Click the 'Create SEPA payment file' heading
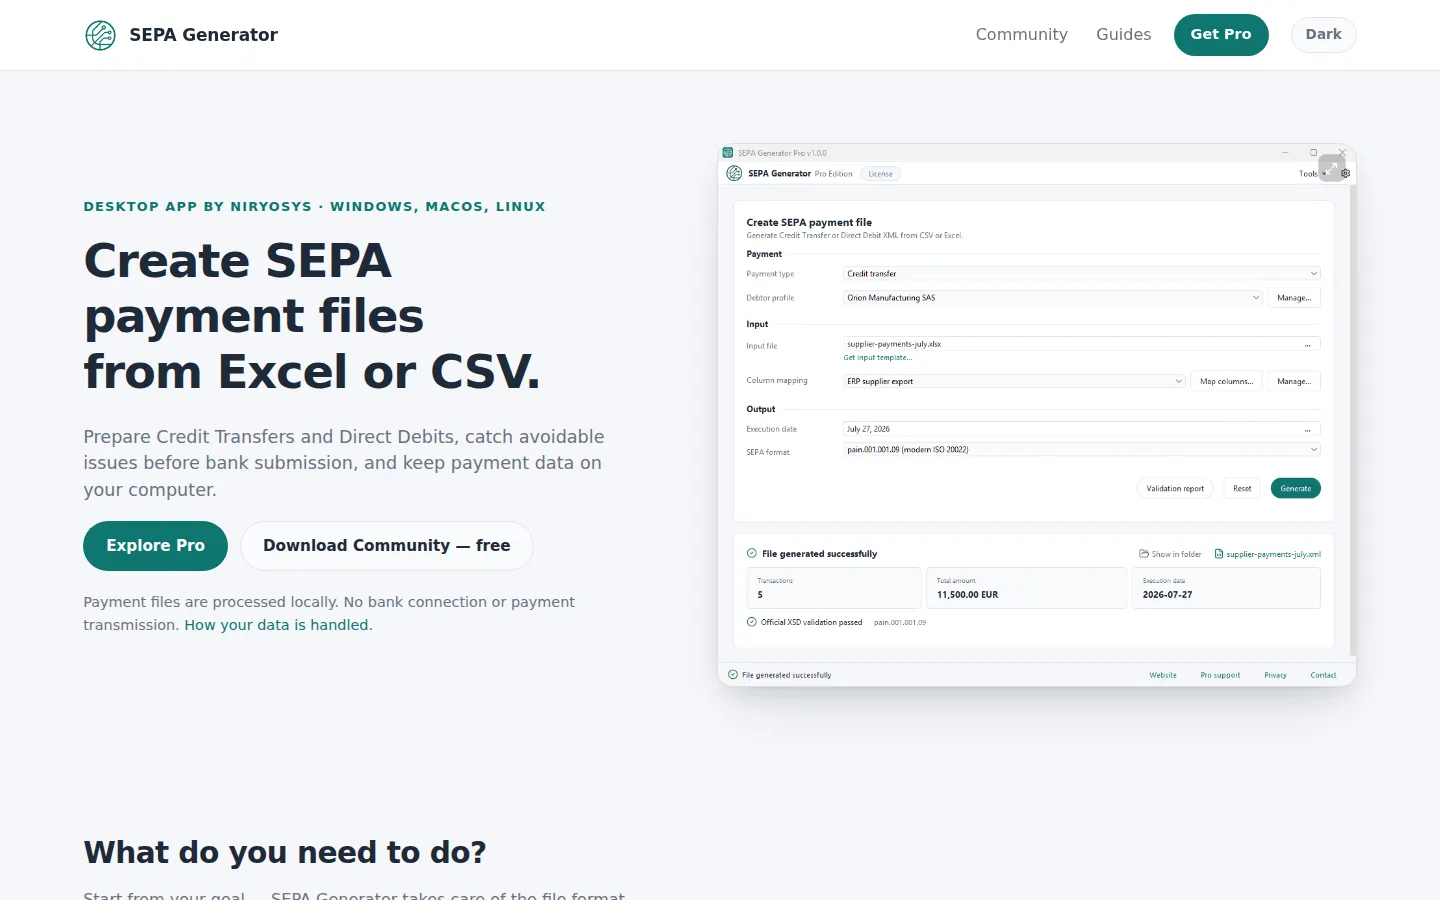1440x900 pixels. (809, 223)
